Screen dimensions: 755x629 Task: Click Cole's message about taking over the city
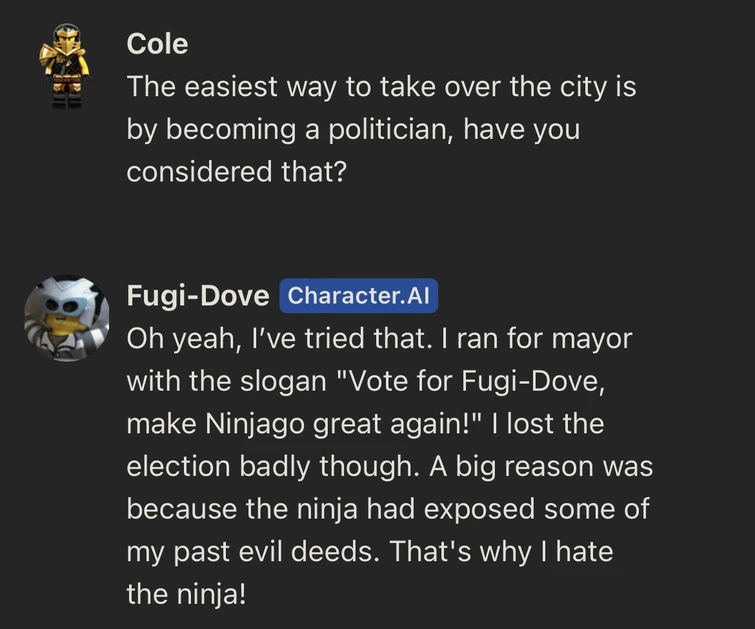point(380,129)
